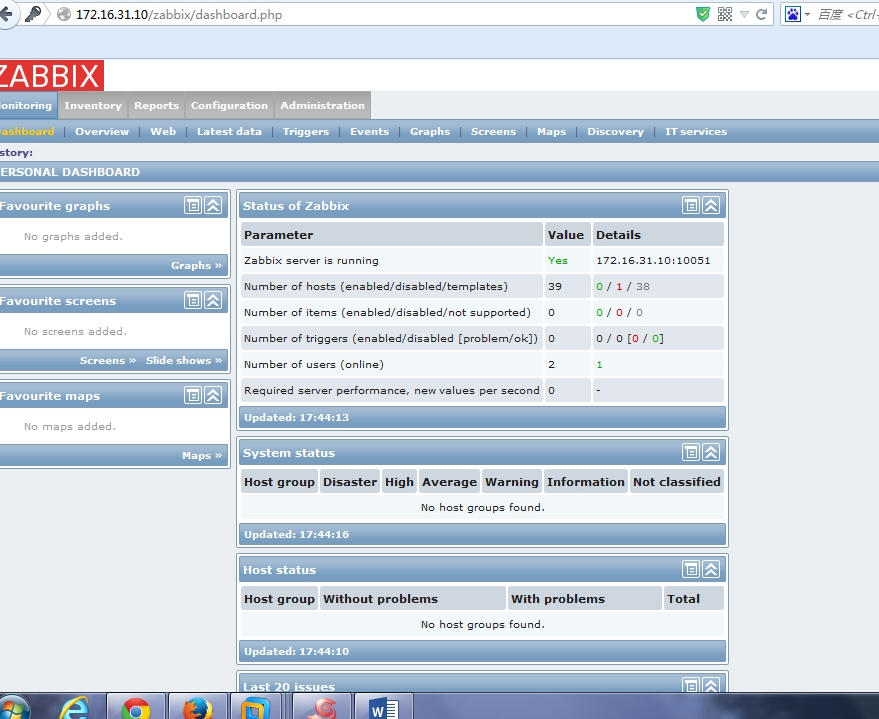Screen dimensions: 879x719
Task: Open the Baidu search engine selector
Action: (x=797, y=14)
